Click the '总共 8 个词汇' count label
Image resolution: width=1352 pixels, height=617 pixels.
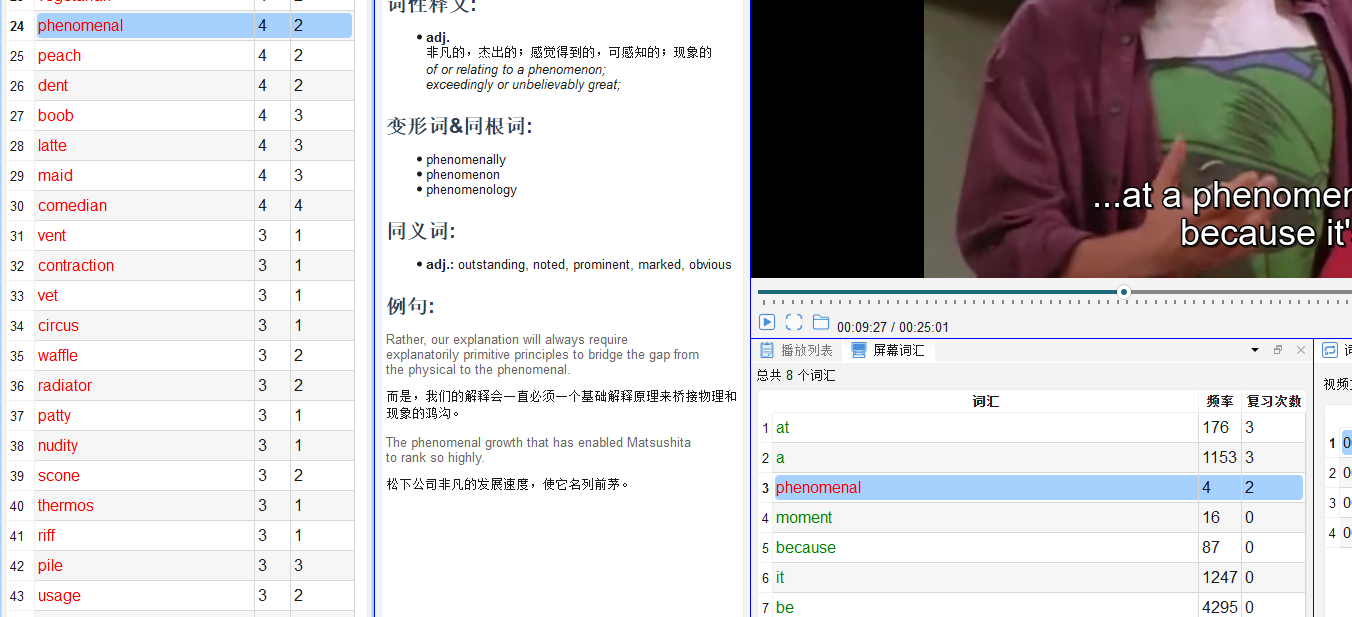796,376
